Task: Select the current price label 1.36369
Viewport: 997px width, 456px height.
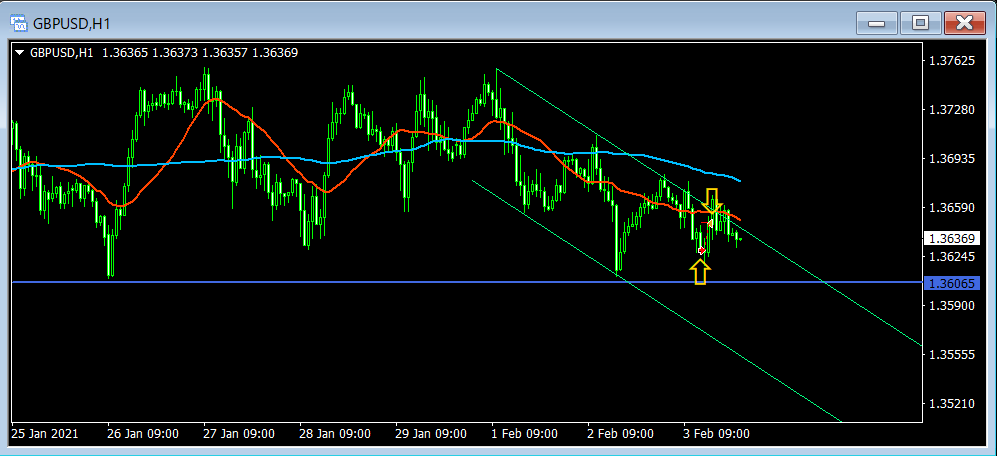Action: [x=951, y=238]
